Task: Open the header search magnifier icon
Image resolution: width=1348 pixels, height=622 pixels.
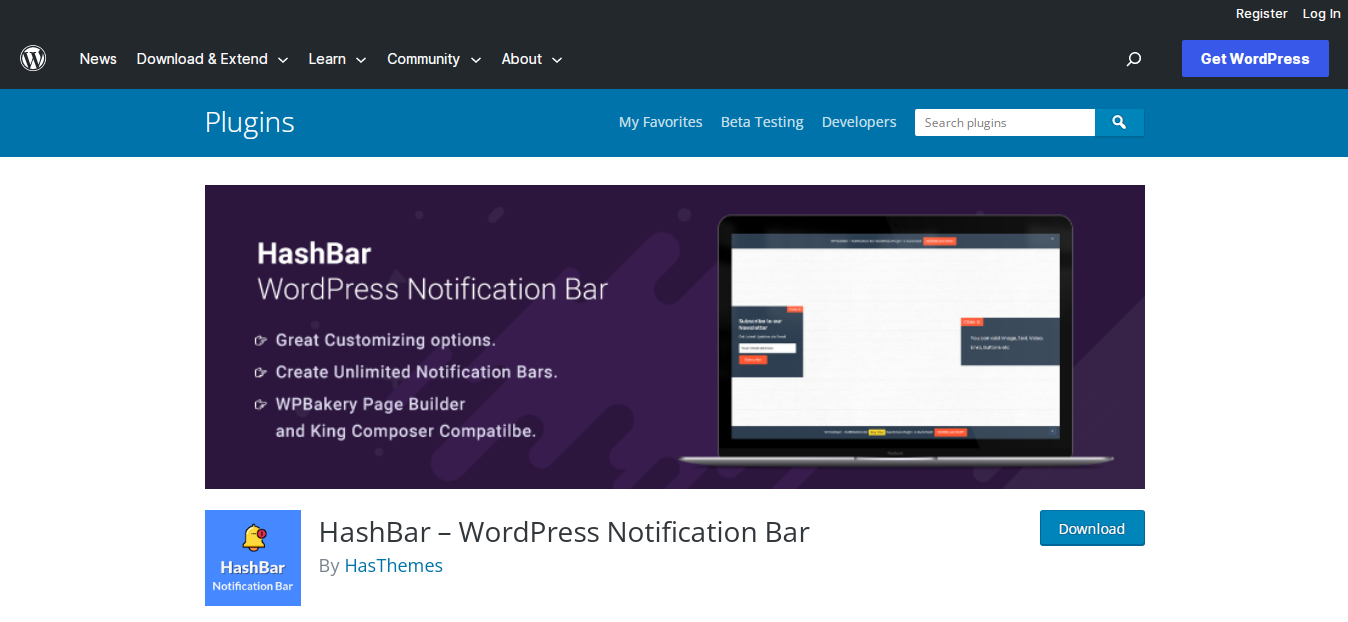Action: 1133,59
